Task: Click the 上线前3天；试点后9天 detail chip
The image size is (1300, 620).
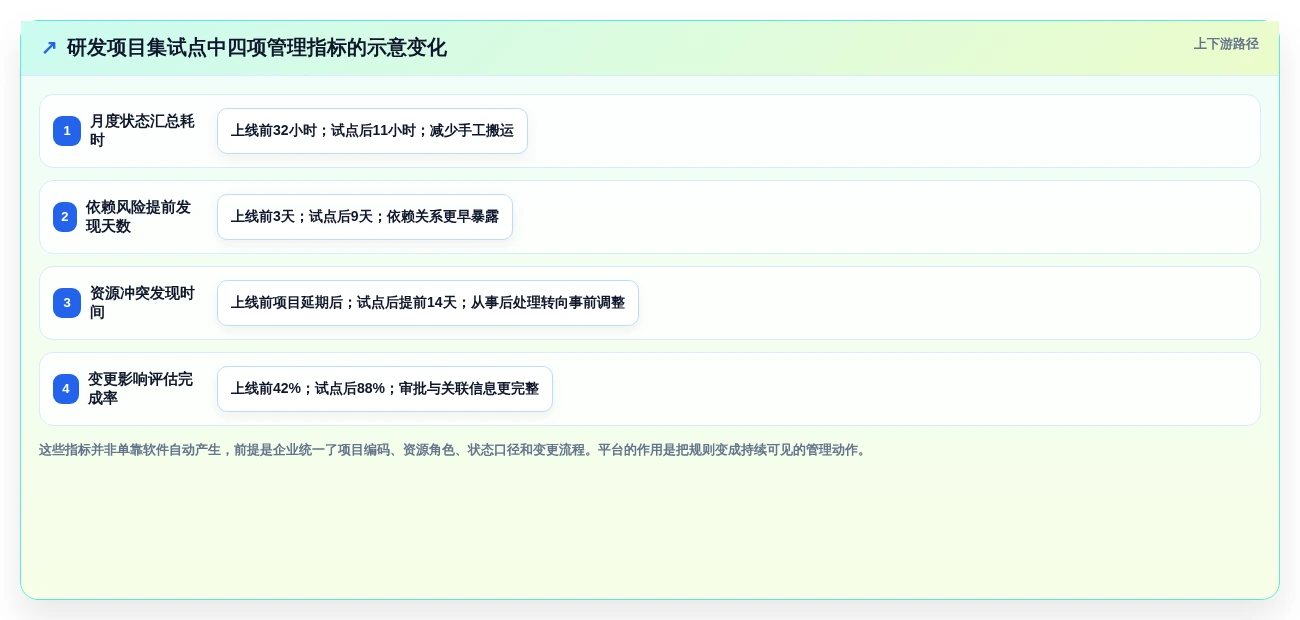Action: tap(365, 217)
